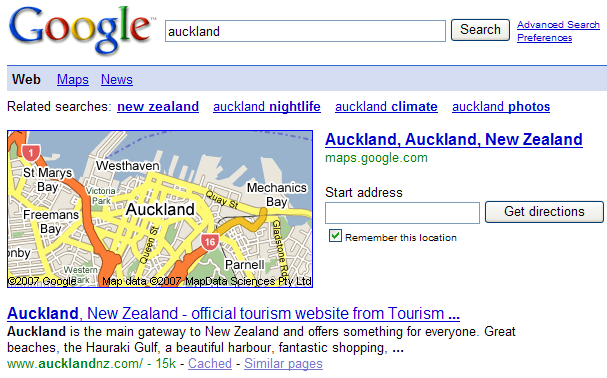607x378 pixels.
Task: Follow related search new zealand
Action: pos(158,107)
